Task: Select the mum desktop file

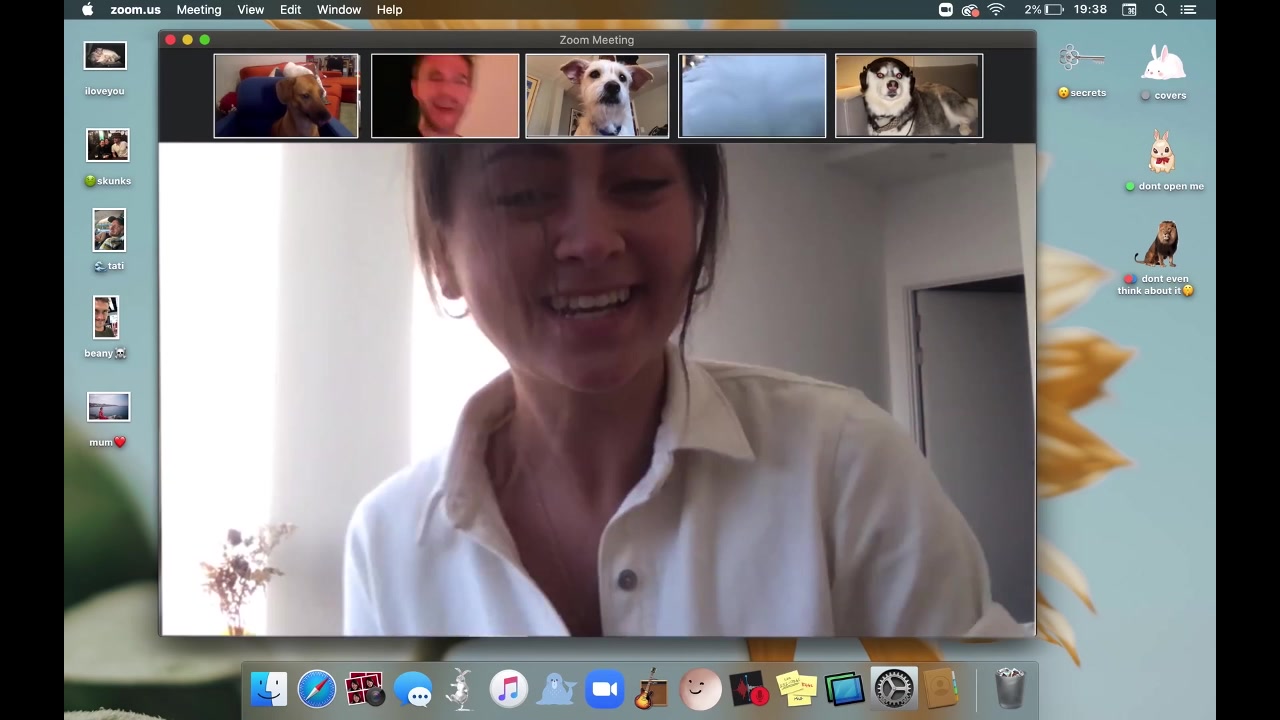Action: point(108,420)
